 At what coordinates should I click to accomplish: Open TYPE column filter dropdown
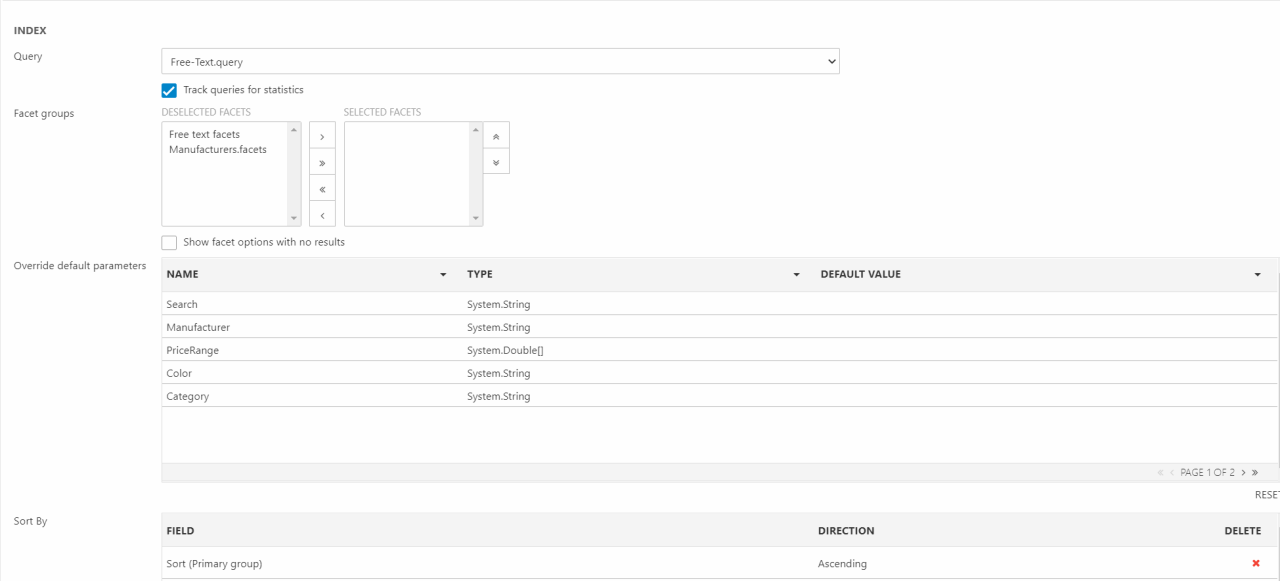797,275
